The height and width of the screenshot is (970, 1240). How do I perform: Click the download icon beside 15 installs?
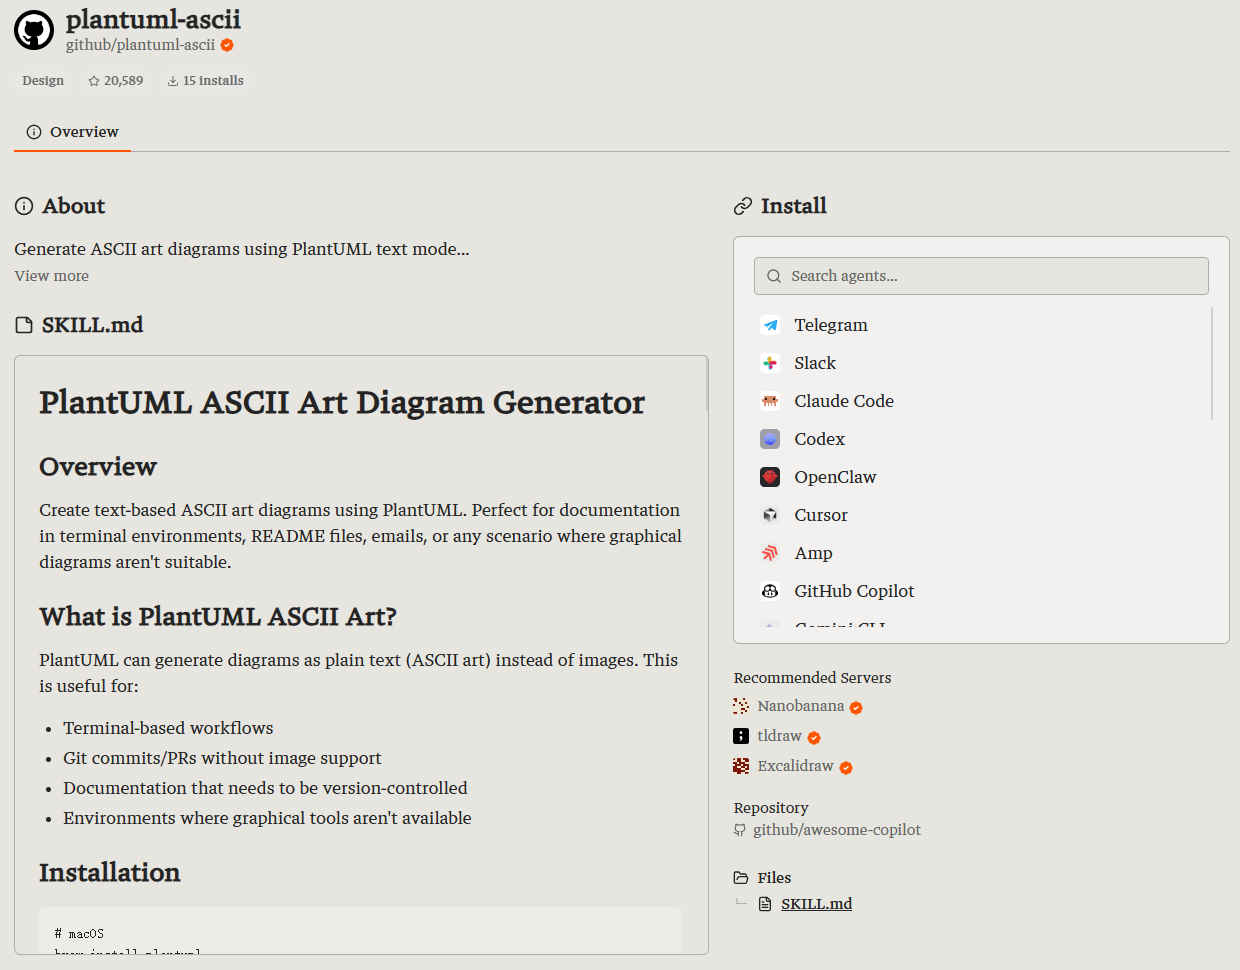pos(173,81)
